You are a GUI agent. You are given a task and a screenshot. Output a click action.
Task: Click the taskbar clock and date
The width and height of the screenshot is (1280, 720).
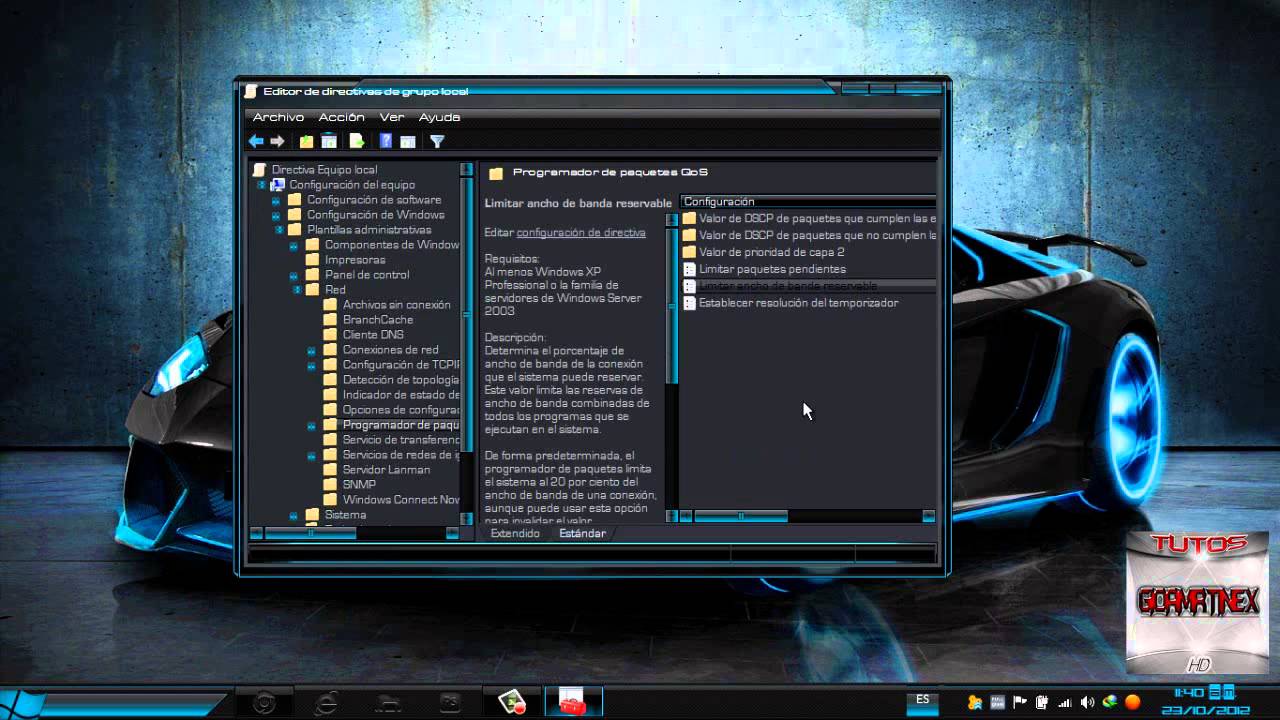(x=1205, y=702)
